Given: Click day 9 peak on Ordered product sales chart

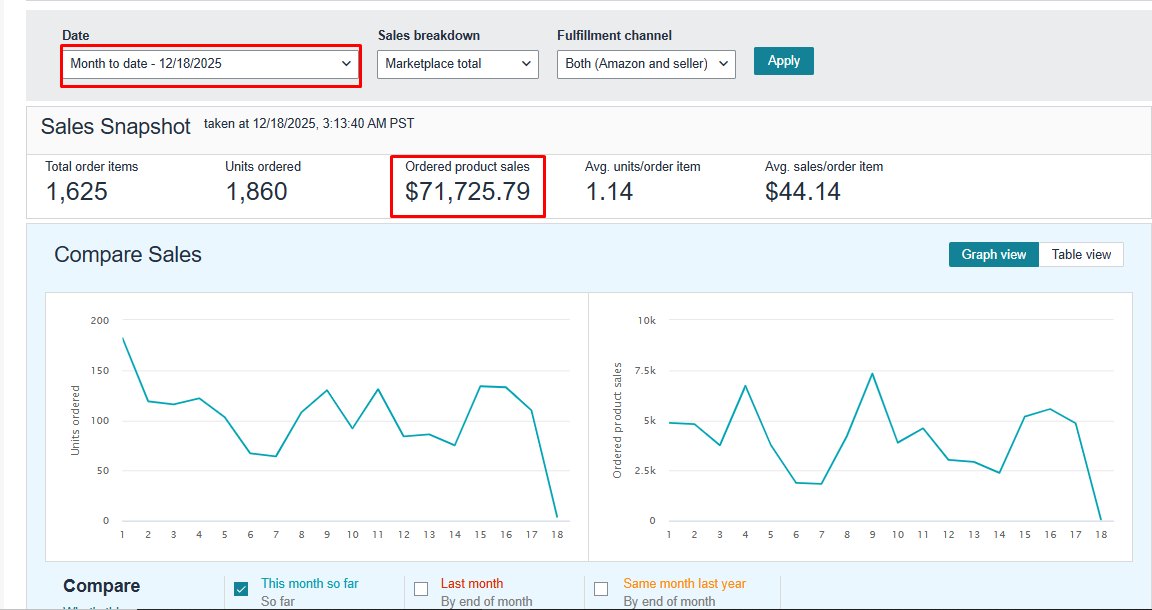Looking at the screenshot, I should pos(872,373).
